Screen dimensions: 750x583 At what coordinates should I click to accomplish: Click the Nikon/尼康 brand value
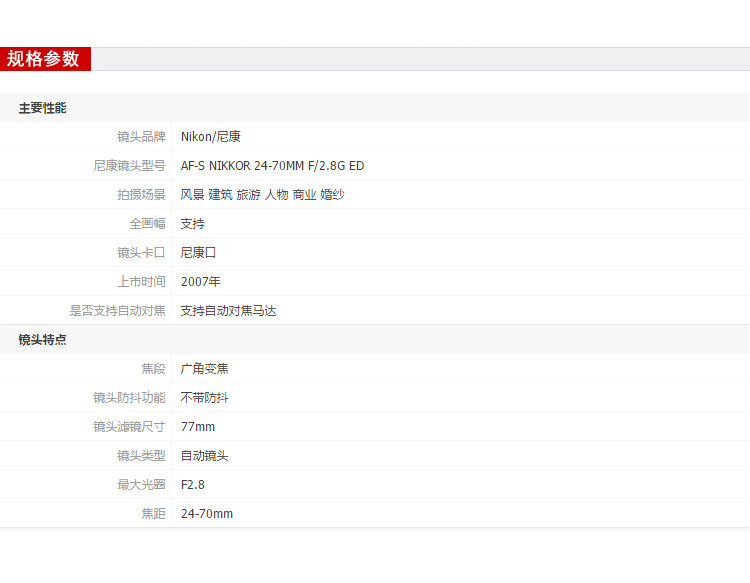click(x=210, y=137)
